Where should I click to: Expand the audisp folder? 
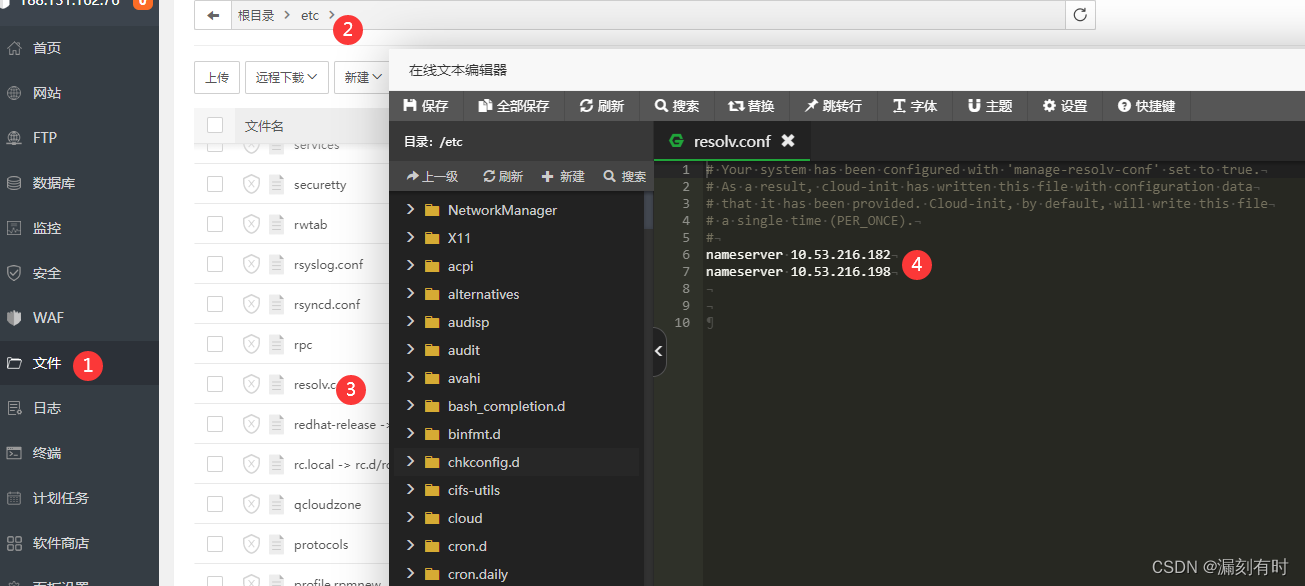click(410, 322)
